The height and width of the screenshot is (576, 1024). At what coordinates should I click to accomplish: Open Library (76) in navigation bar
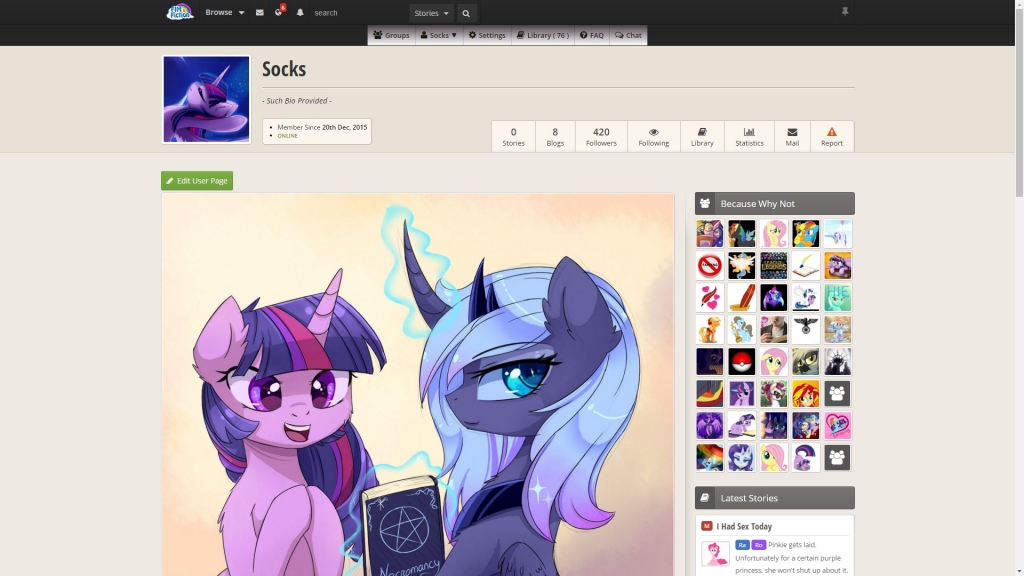click(x=543, y=35)
